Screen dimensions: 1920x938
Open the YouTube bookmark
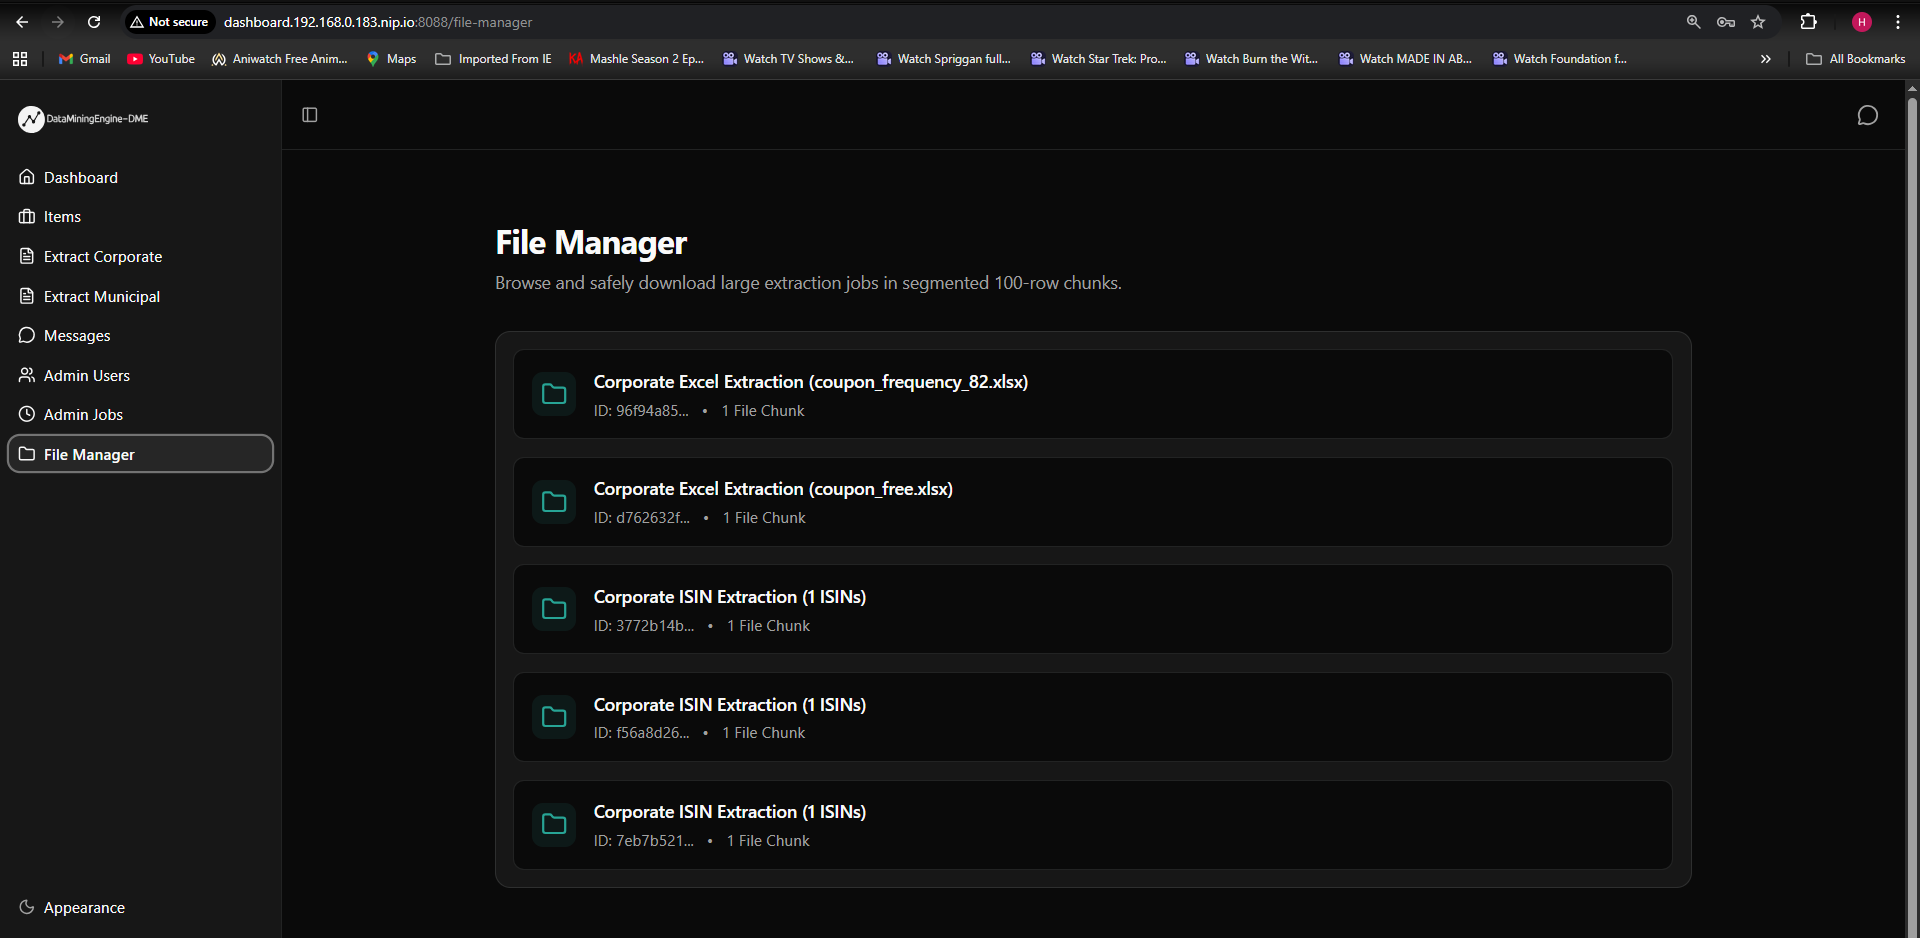161,59
